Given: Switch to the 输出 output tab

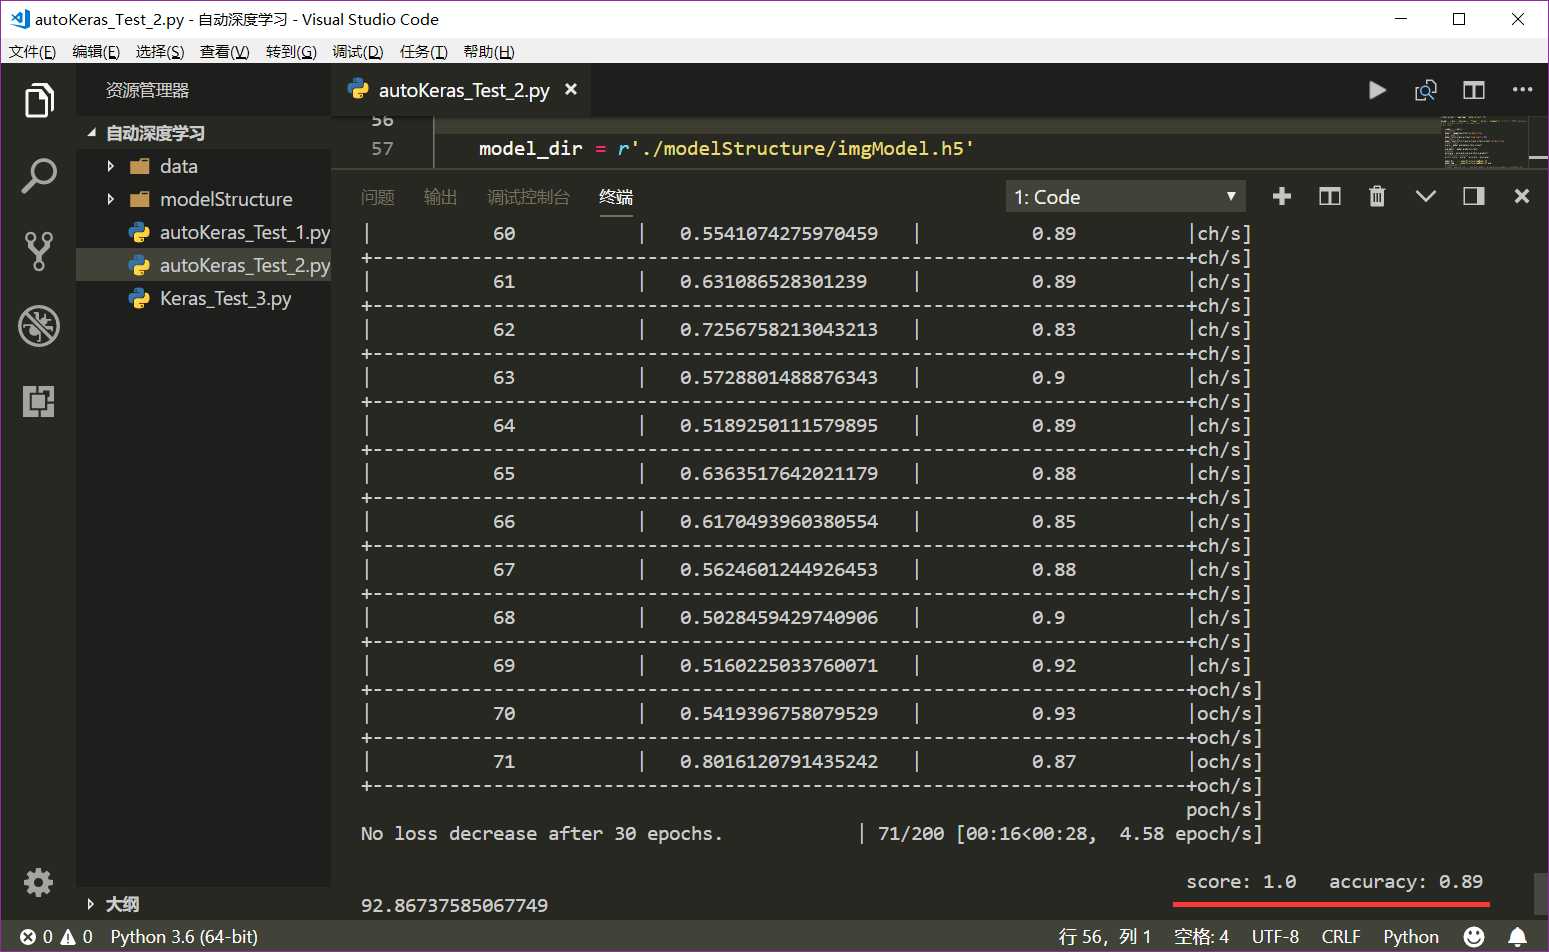Looking at the screenshot, I should [441, 197].
